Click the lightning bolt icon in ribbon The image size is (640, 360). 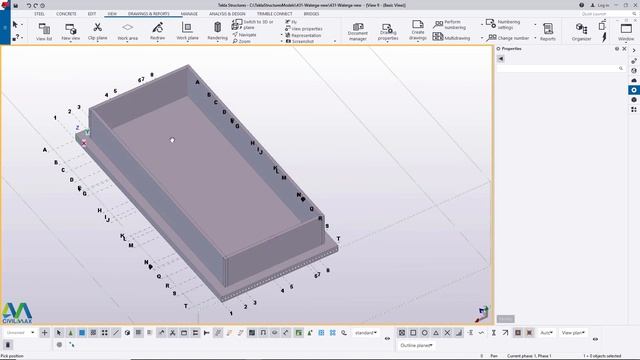(604, 37)
